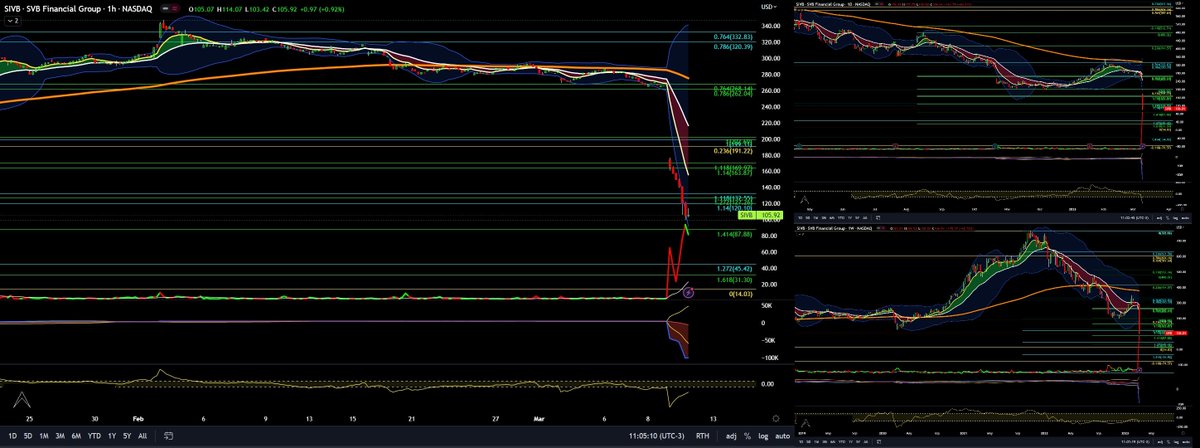
Task: Select the 5D range on main chart
Action: point(29,437)
